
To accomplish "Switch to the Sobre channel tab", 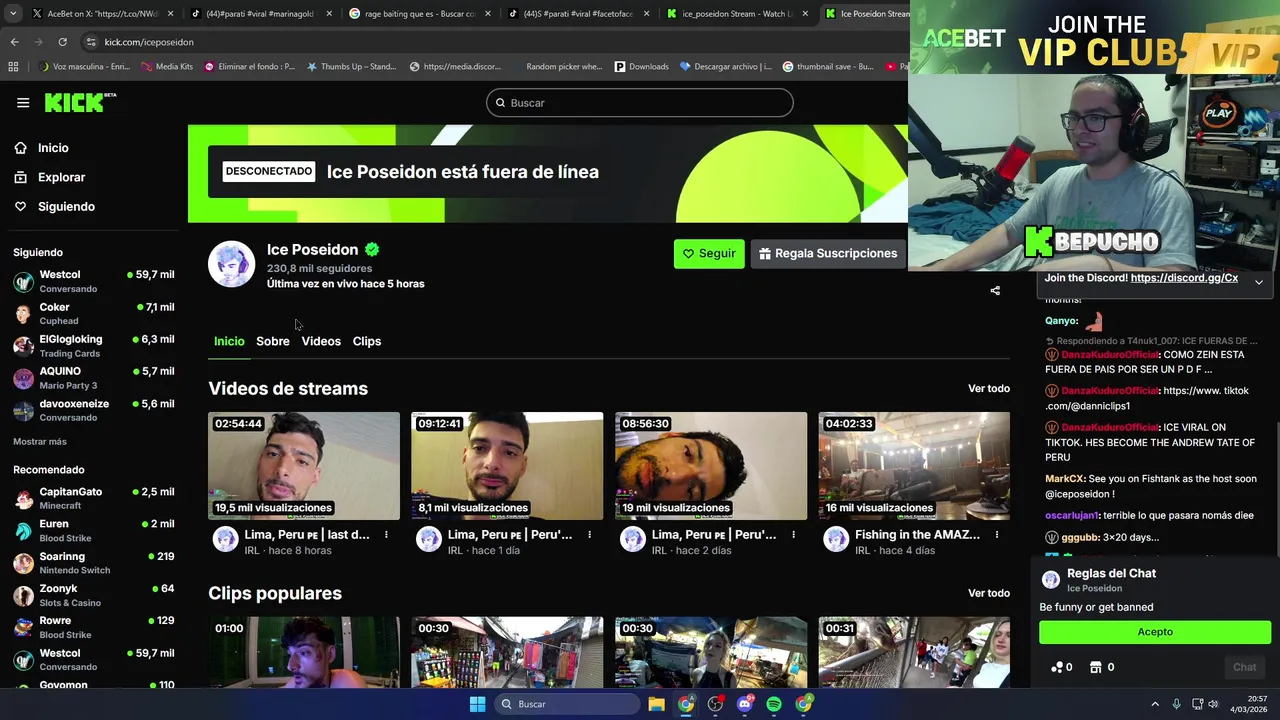I will point(273,341).
